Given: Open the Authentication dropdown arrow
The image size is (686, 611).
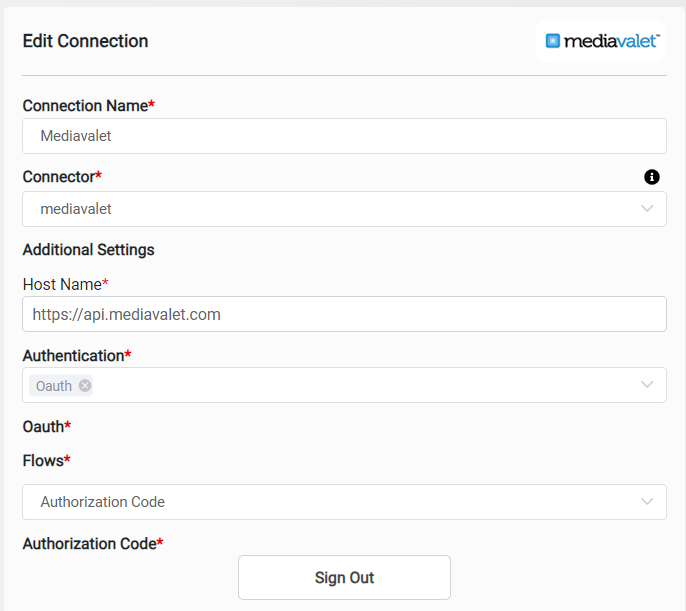Looking at the screenshot, I should pos(647,385).
